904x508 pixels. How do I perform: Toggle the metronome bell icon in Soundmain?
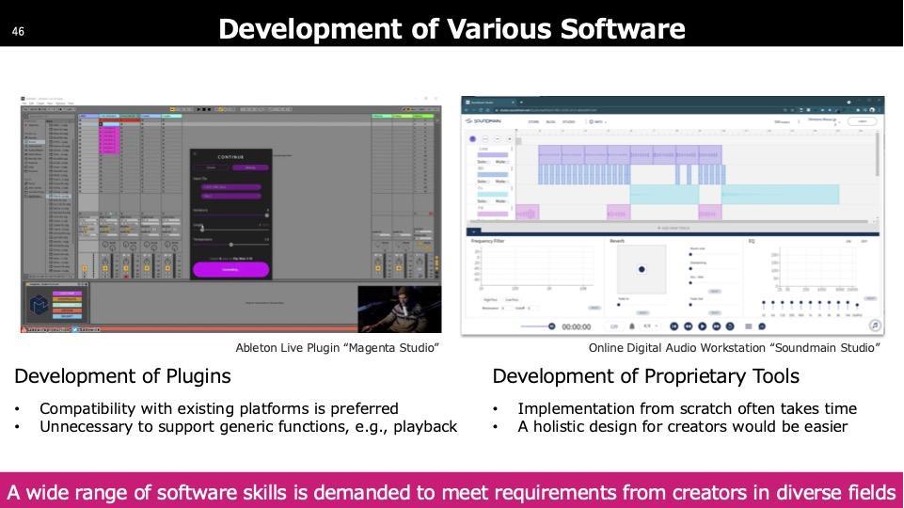coord(632,326)
